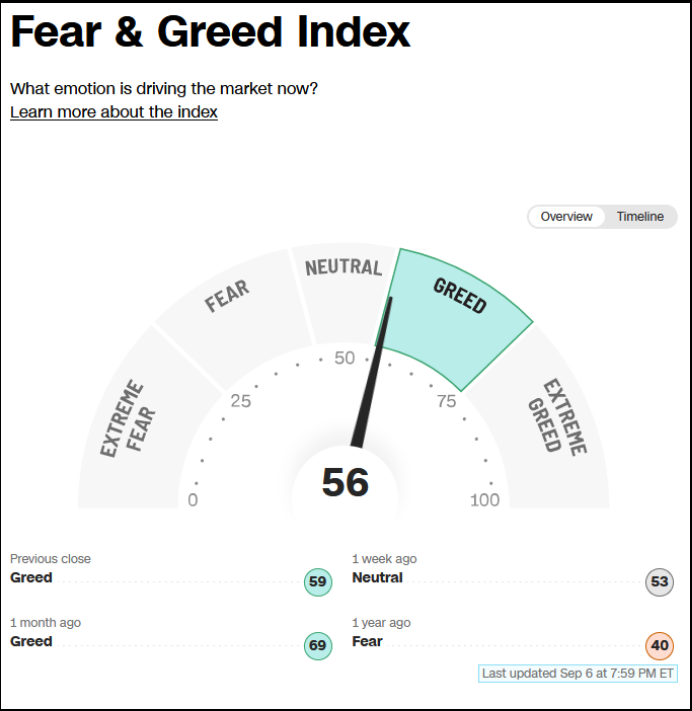Click the gray 53 one week ago badge

coord(659,582)
